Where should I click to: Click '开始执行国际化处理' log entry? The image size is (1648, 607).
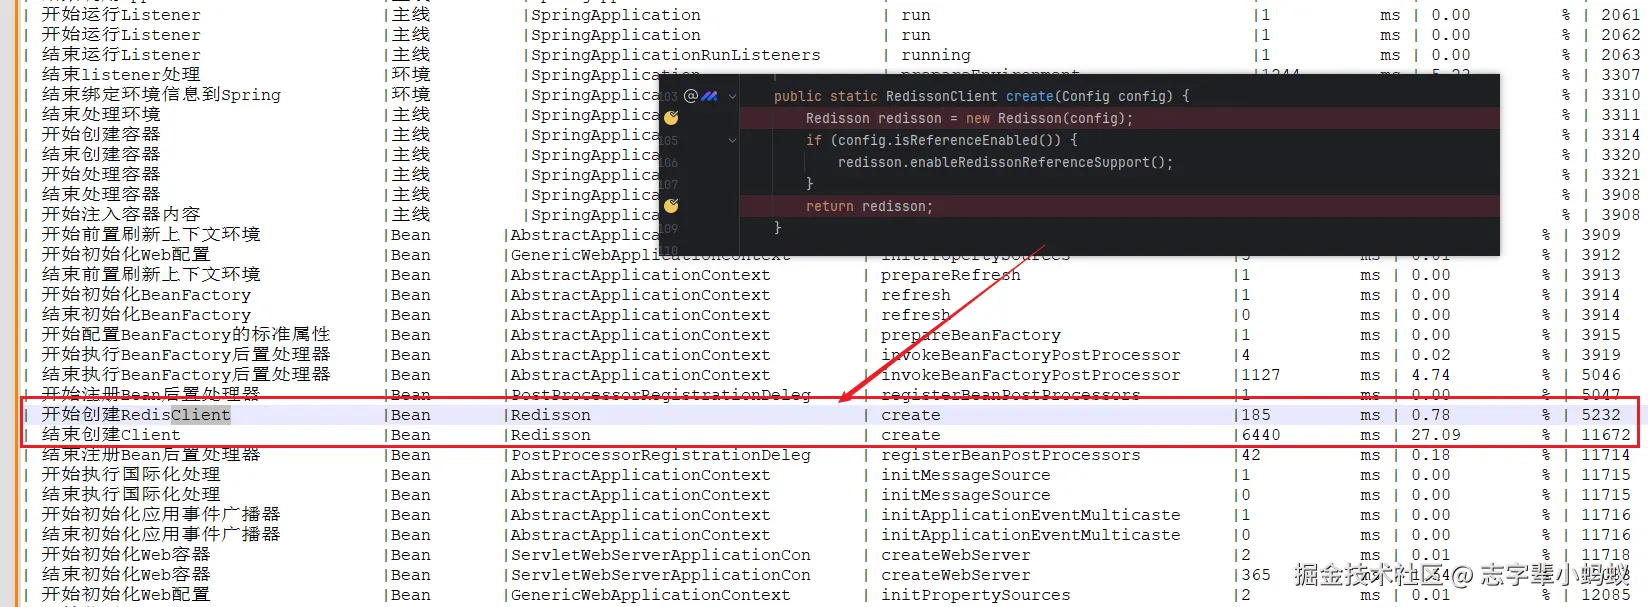[131, 474]
